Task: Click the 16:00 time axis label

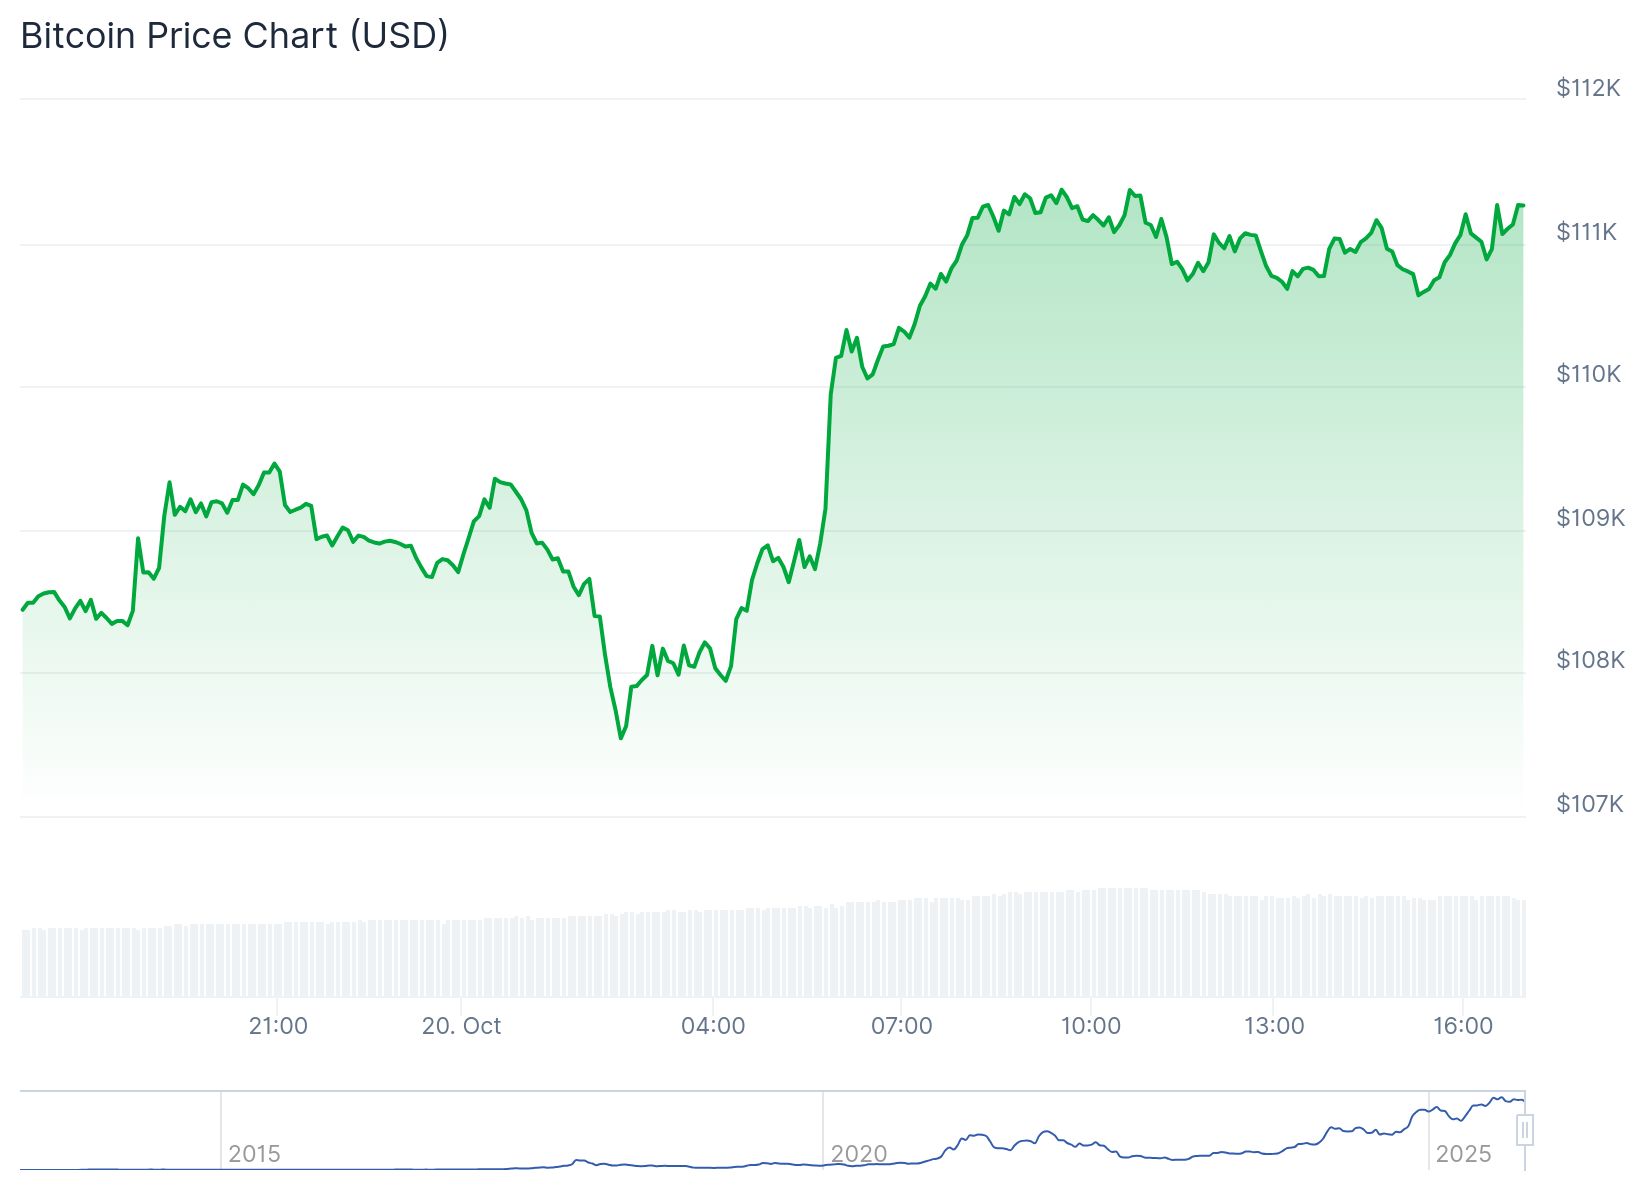Action: [1463, 1026]
